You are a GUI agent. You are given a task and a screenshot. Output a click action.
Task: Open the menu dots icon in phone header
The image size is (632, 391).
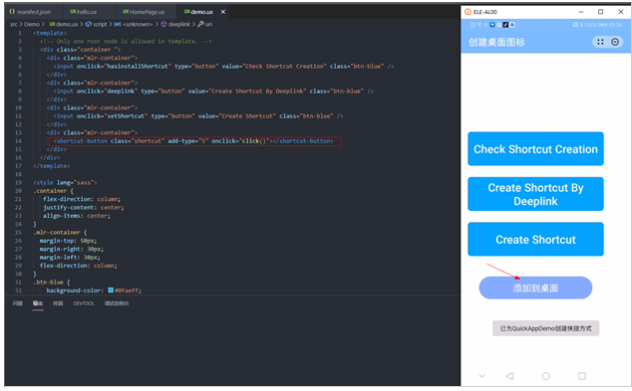point(600,42)
